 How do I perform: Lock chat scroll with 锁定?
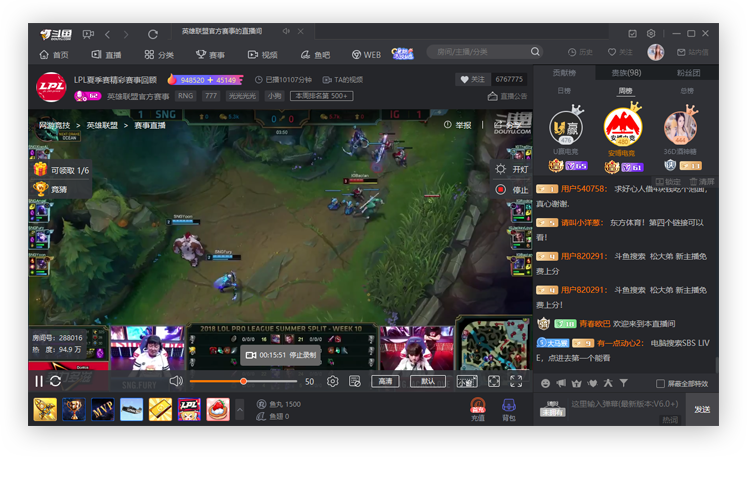(x=668, y=182)
